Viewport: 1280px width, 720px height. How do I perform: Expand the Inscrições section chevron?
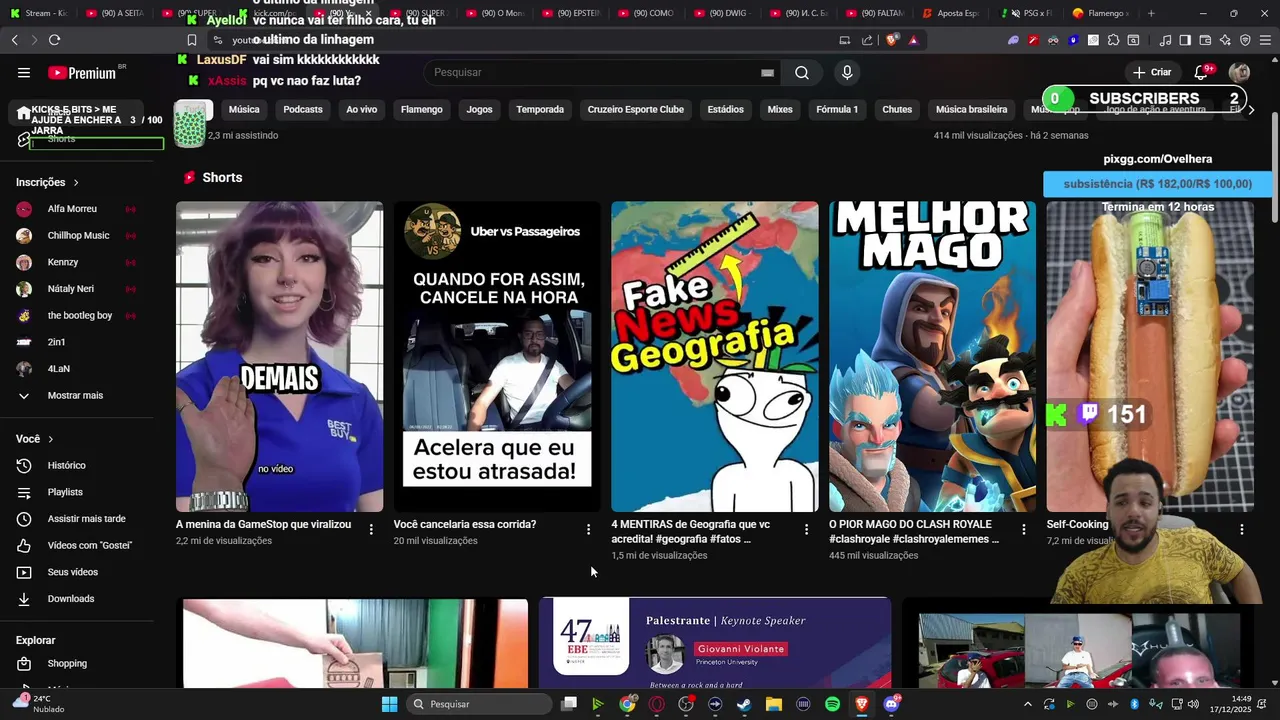(x=76, y=183)
